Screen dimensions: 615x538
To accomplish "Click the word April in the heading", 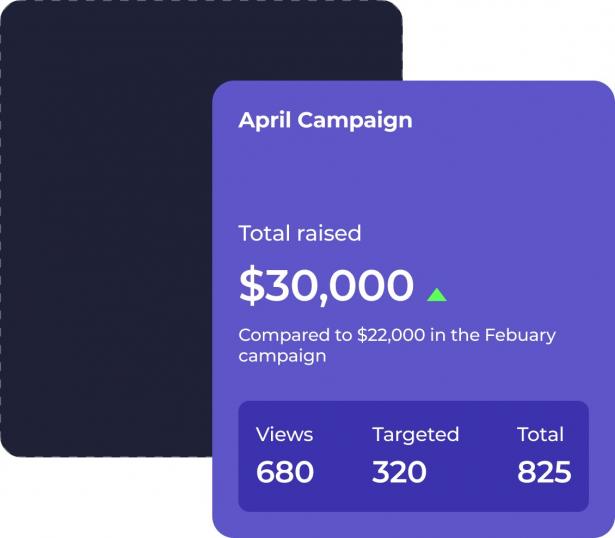I will tap(265, 120).
